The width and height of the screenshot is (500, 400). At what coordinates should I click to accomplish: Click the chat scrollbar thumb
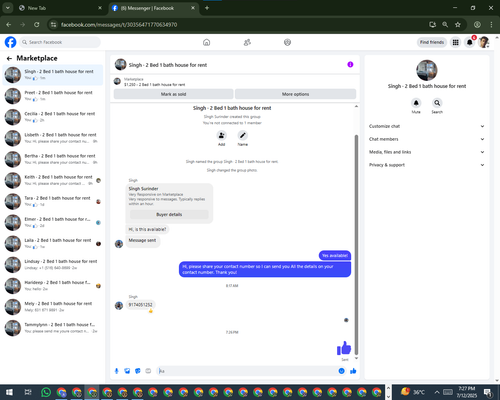[x=356, y=245]
